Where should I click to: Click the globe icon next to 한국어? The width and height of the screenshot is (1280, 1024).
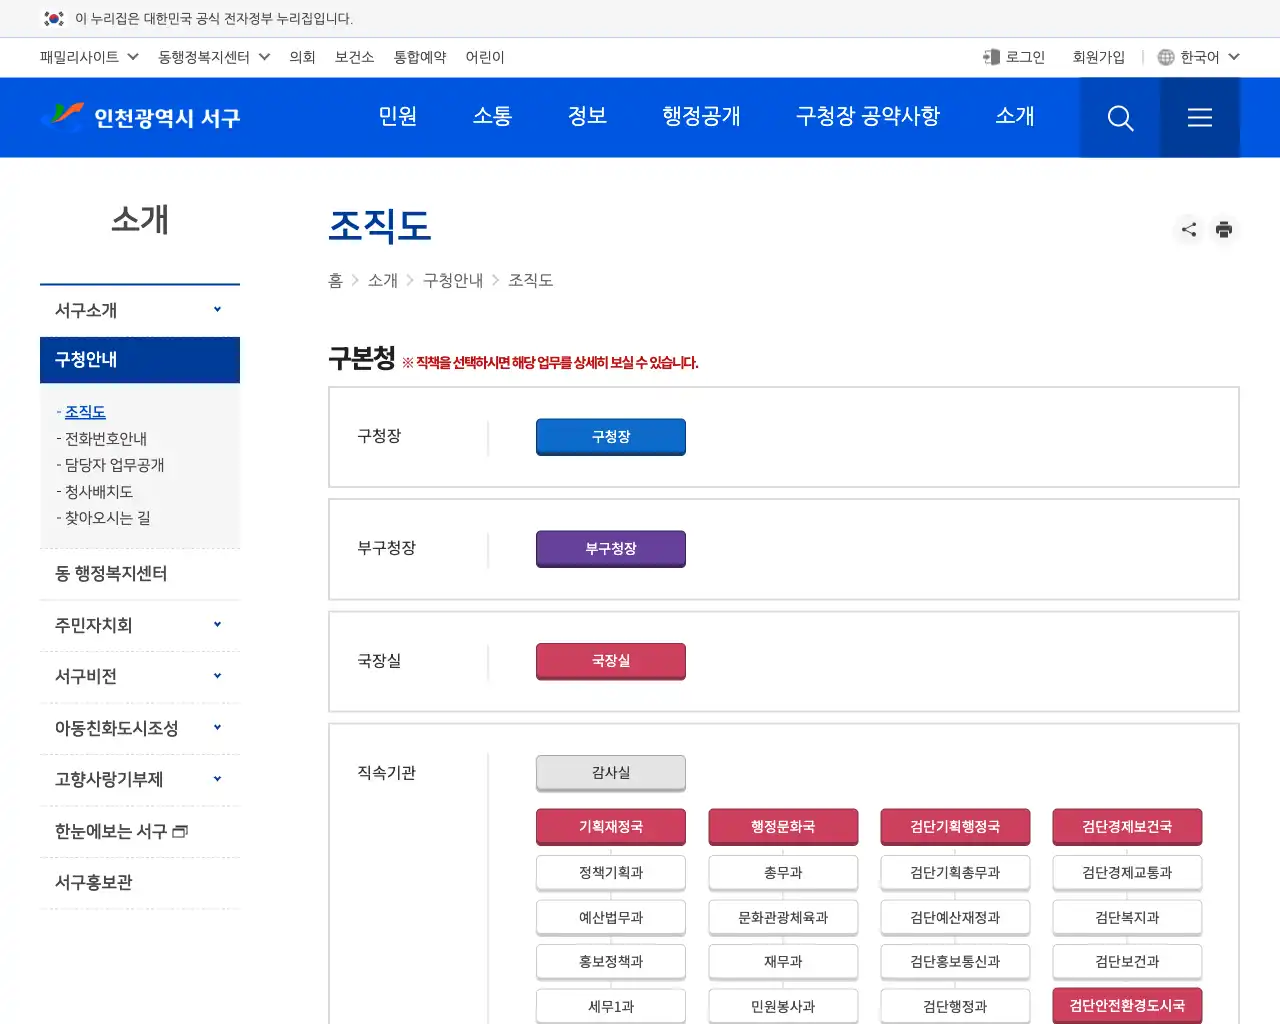(x=1165, y=57)
